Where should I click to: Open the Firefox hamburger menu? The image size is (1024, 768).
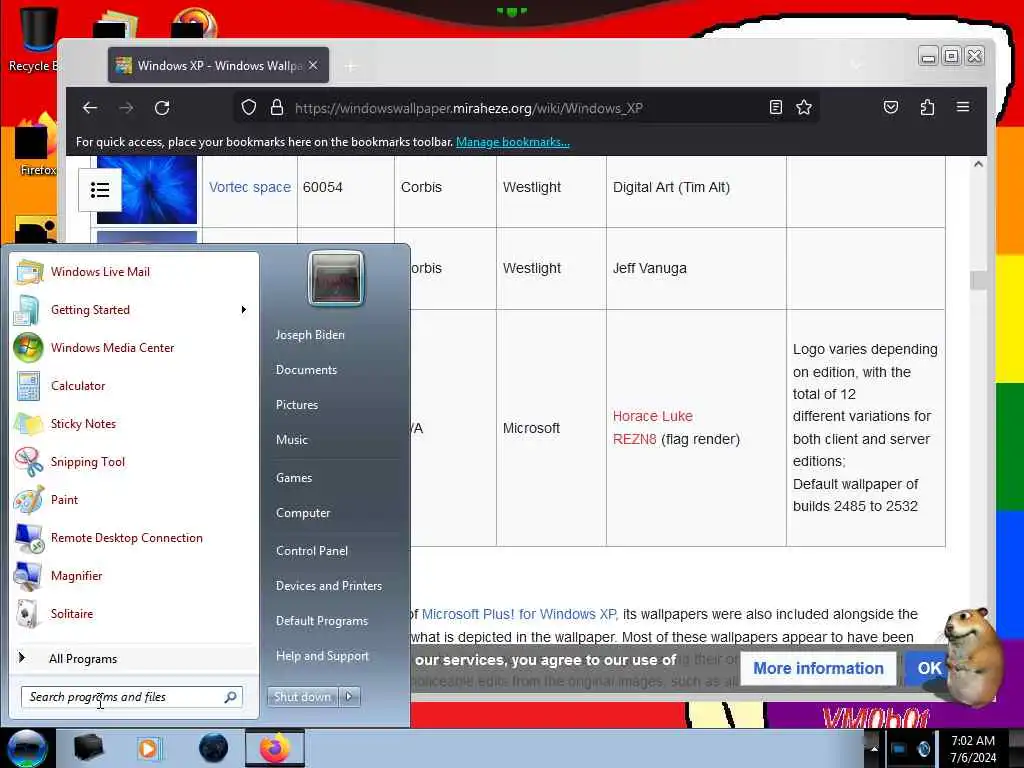click(963, 107)
